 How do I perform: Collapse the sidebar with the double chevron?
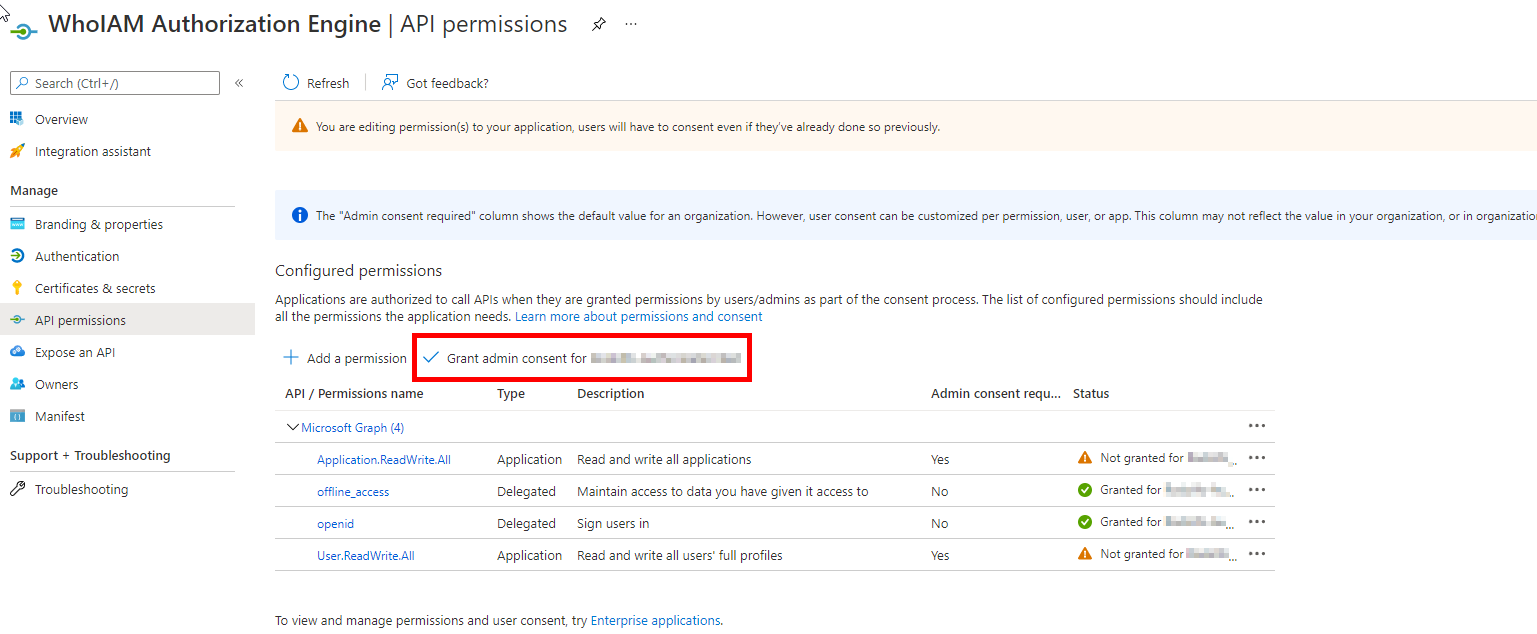click(239, 83)
